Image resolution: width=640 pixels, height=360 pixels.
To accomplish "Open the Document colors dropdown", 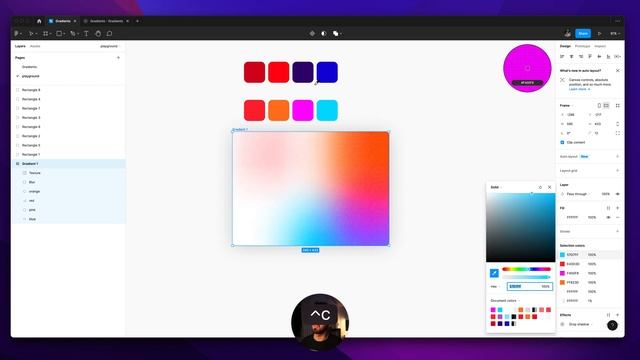I will point(505,301).
